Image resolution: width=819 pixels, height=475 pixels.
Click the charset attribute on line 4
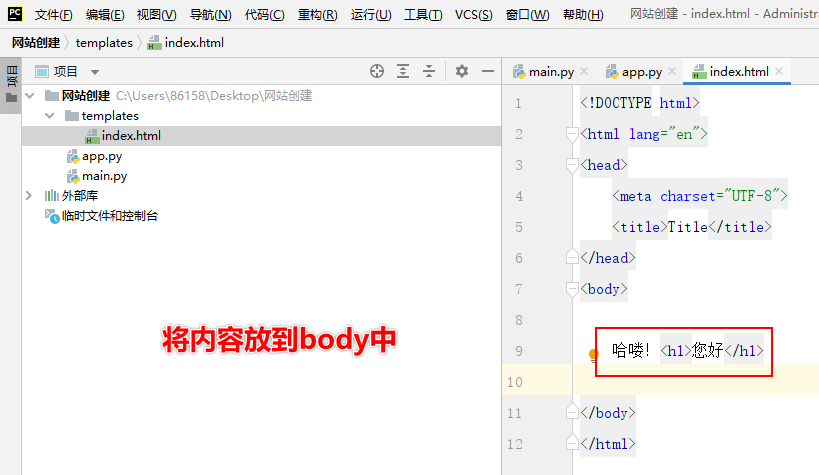pyautogui.click(x=687, y=196)
